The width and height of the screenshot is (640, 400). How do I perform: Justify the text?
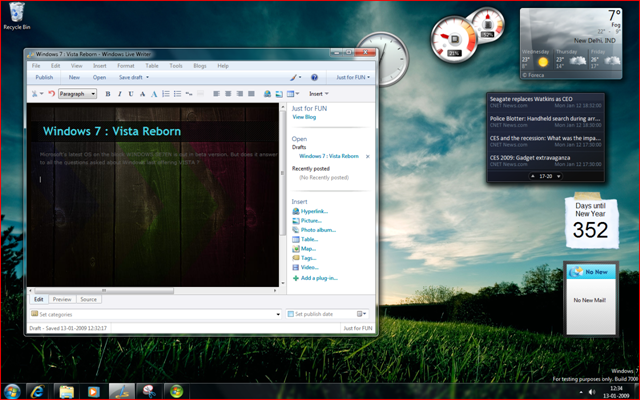251,94
